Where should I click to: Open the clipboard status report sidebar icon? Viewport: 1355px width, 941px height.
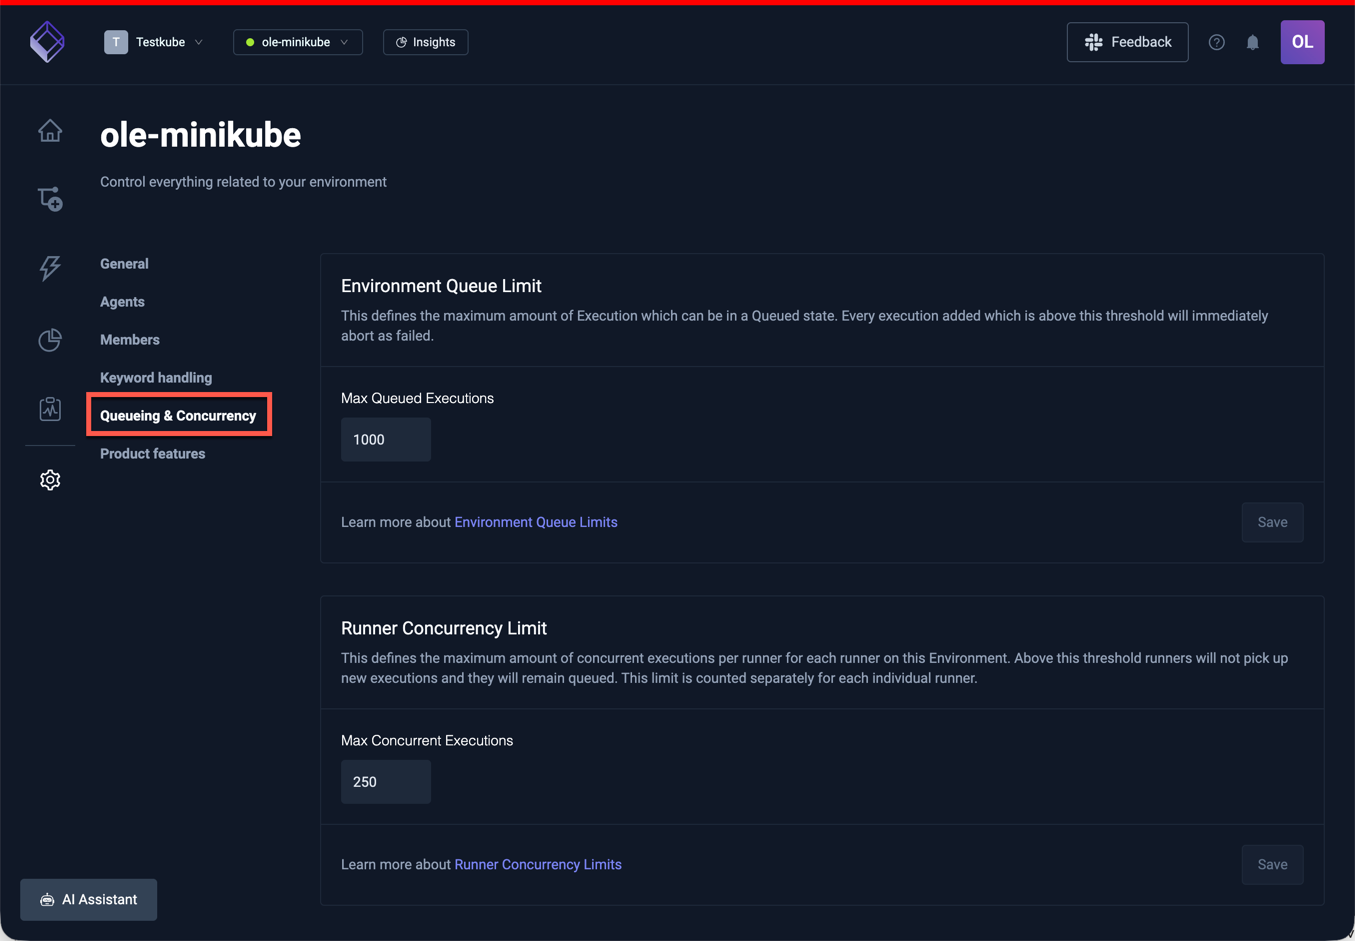pyautogui.click(x=50, y=409)
